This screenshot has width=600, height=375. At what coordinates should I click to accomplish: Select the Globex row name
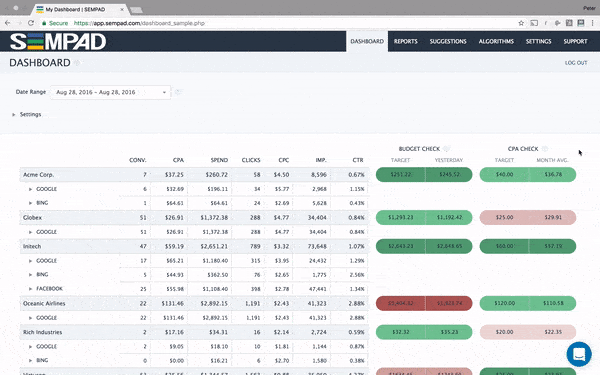click(x=32, y=217)
